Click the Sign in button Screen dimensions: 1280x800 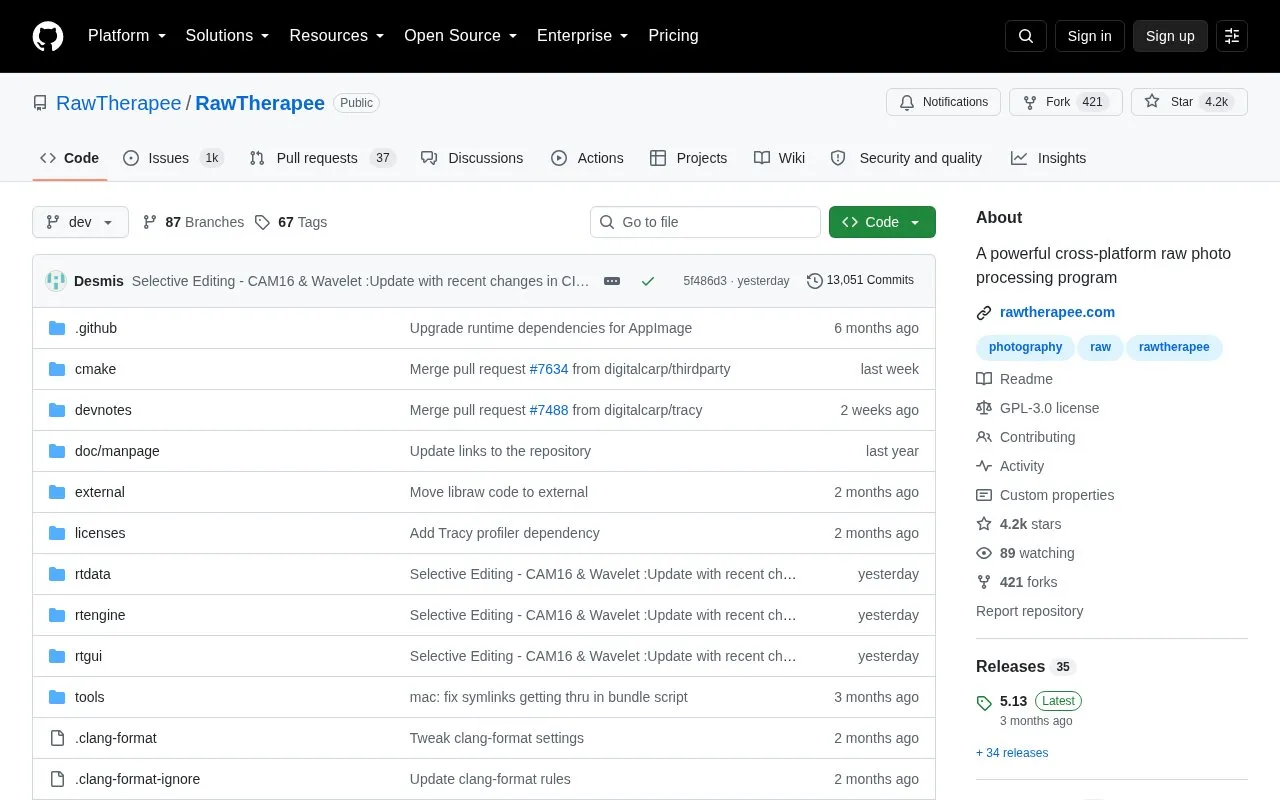pos(1089,36)
